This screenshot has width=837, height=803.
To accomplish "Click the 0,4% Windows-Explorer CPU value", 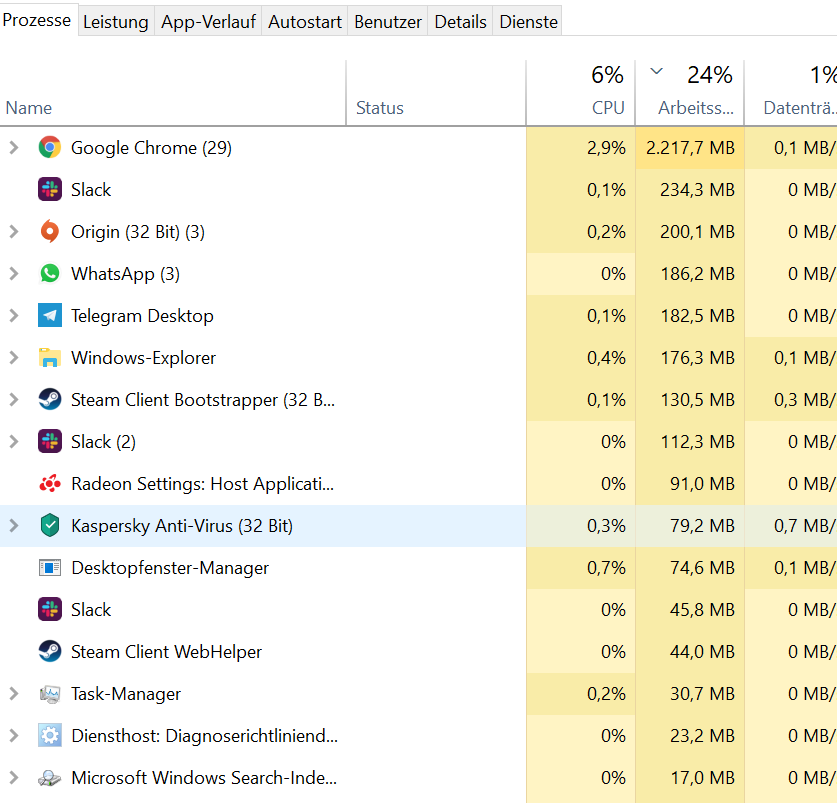I will (x=606, y=358).
